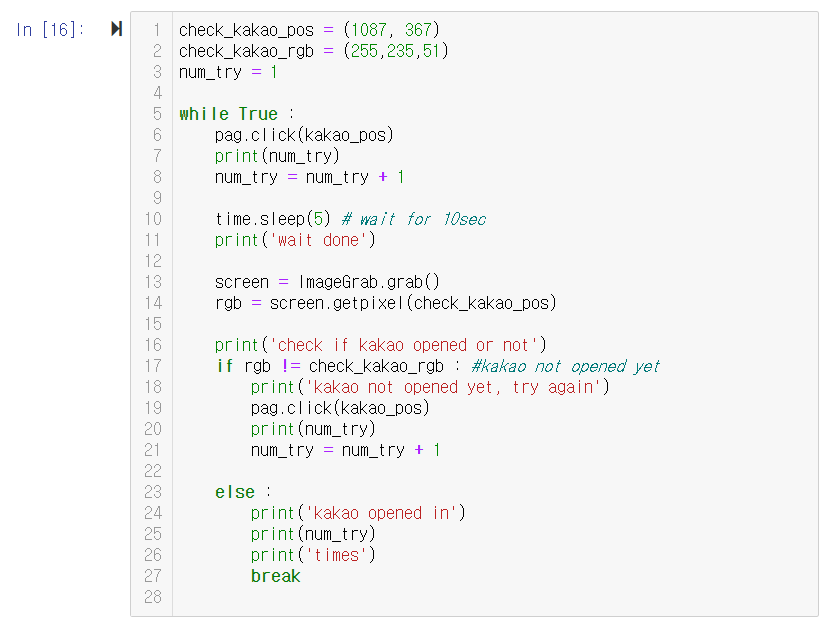This screenshot has height=627, width=828.
Task: Click print('check if kakao opened or not')
Action: click(x=380, y=345)
